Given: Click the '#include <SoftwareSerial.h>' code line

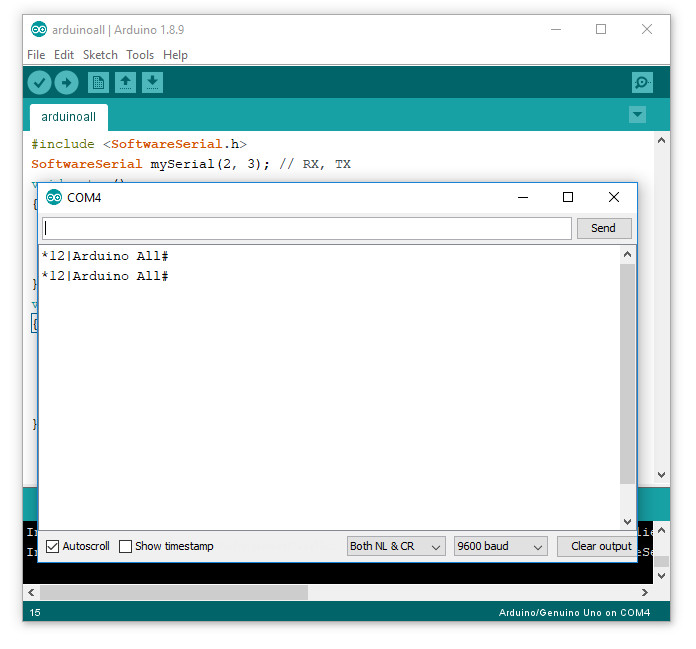Looking at the screenshot, I should (139, 144).
